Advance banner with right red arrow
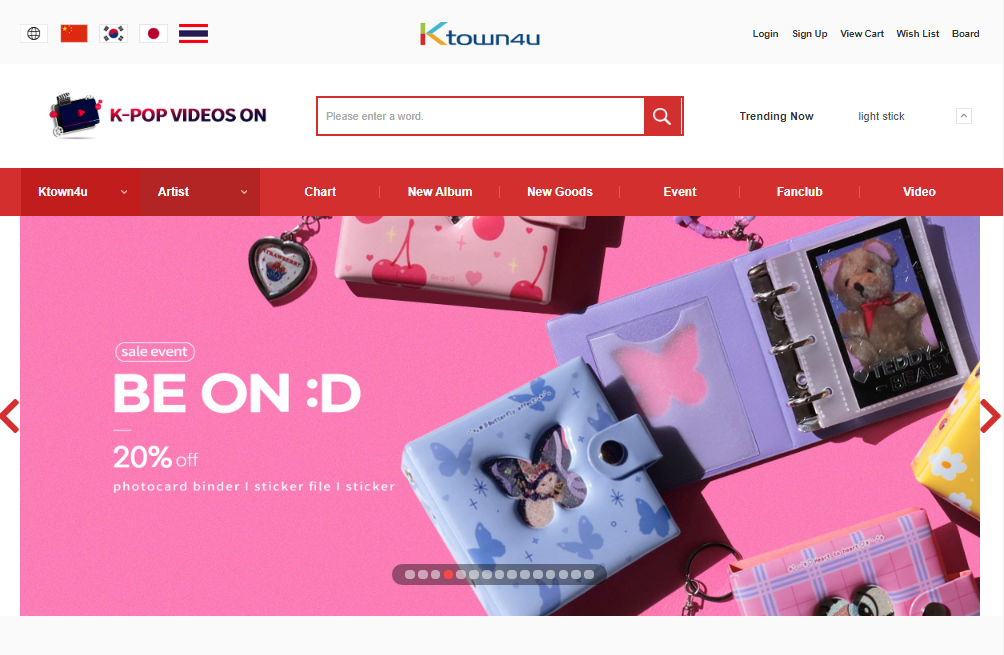Screen dimensions: 1004x655 (x=989, y=416)
